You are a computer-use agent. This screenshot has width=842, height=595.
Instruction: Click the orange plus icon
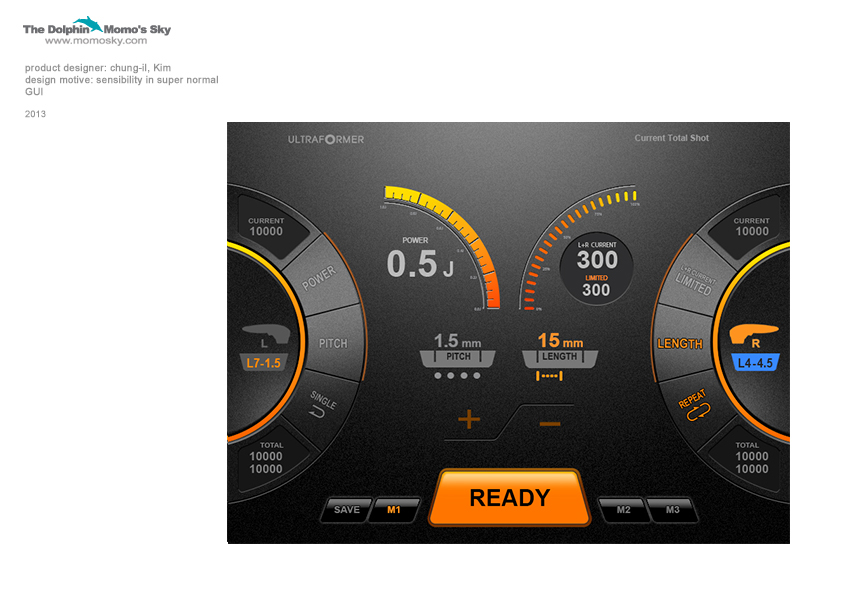[x=469, y=419]
